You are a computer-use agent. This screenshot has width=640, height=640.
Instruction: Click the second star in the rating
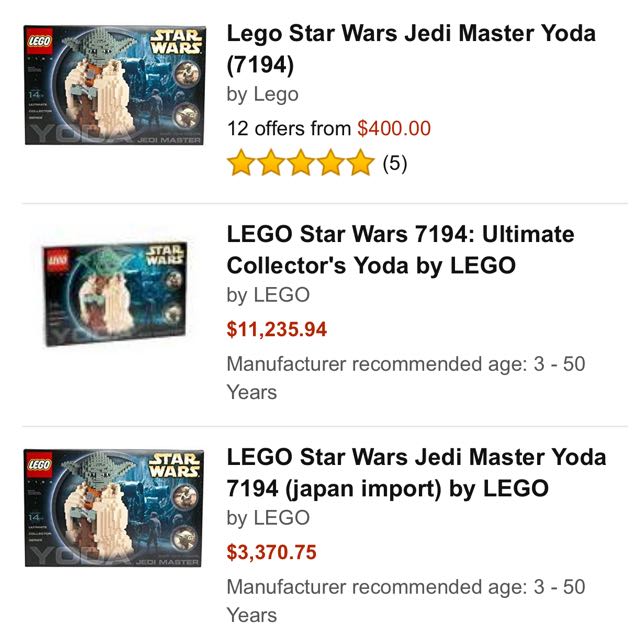click(x=271, y=163)
